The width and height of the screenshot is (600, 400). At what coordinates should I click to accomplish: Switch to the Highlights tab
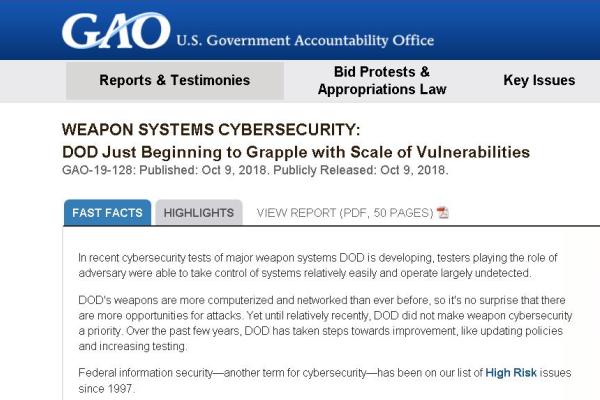click(199, 213)
